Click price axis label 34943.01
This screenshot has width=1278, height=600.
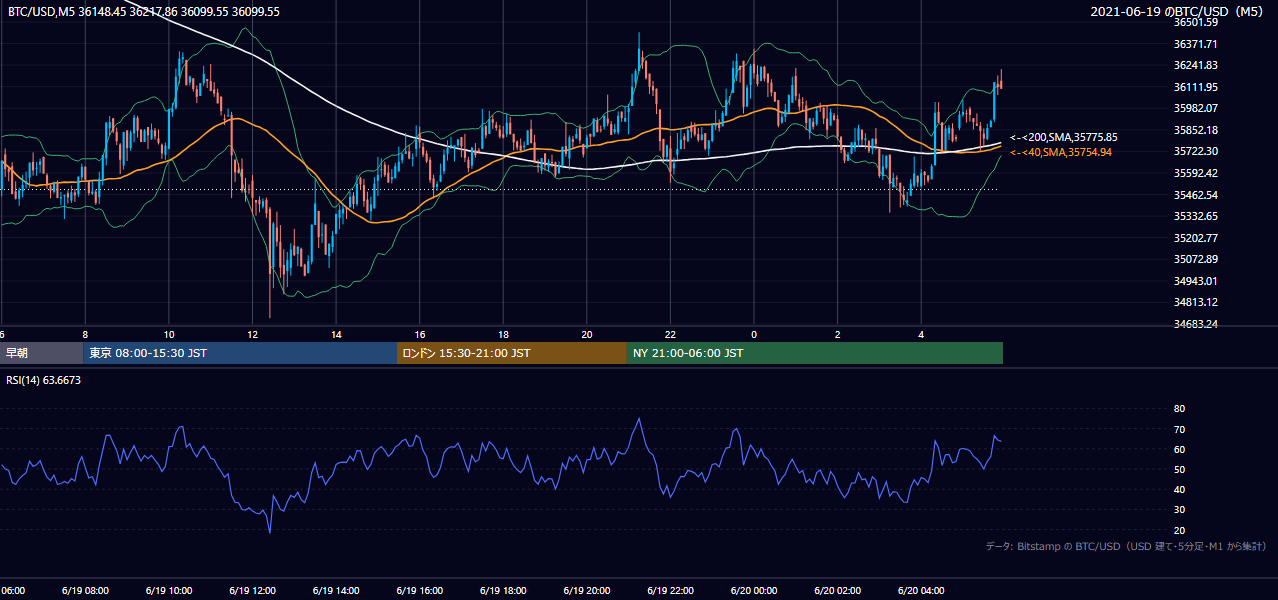click(x=1195, y=281)
